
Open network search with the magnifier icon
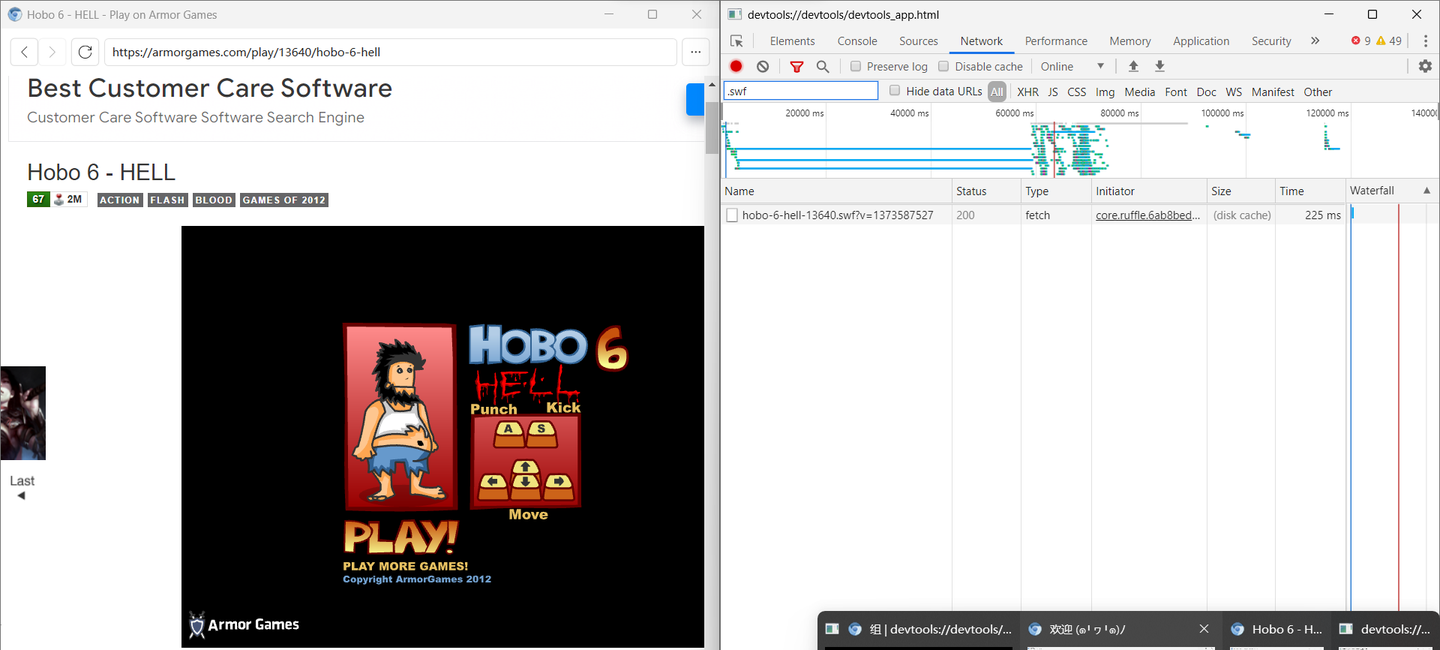point(823,66)
